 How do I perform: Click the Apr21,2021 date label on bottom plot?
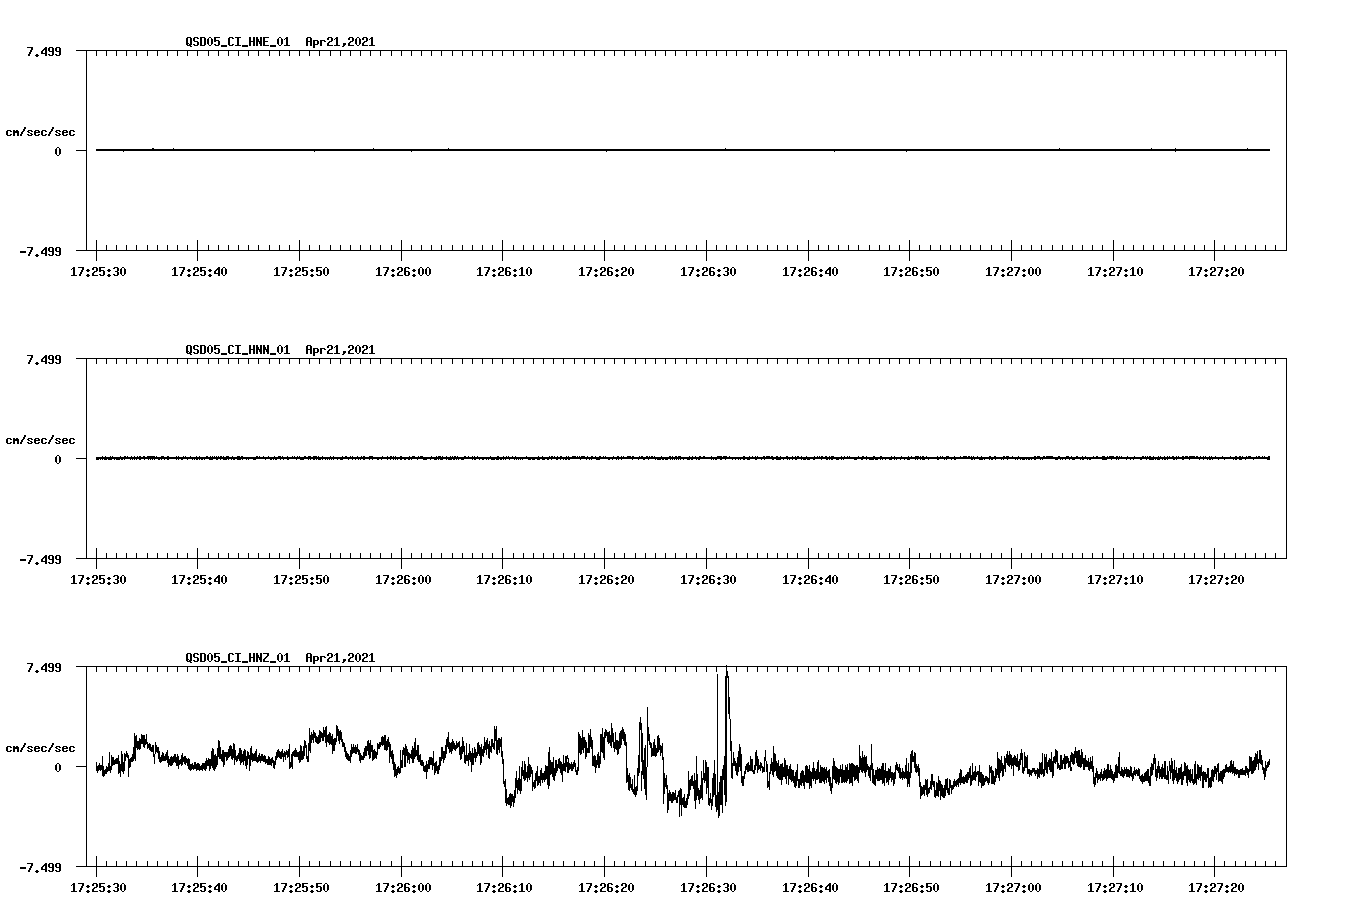coord(339,658)
